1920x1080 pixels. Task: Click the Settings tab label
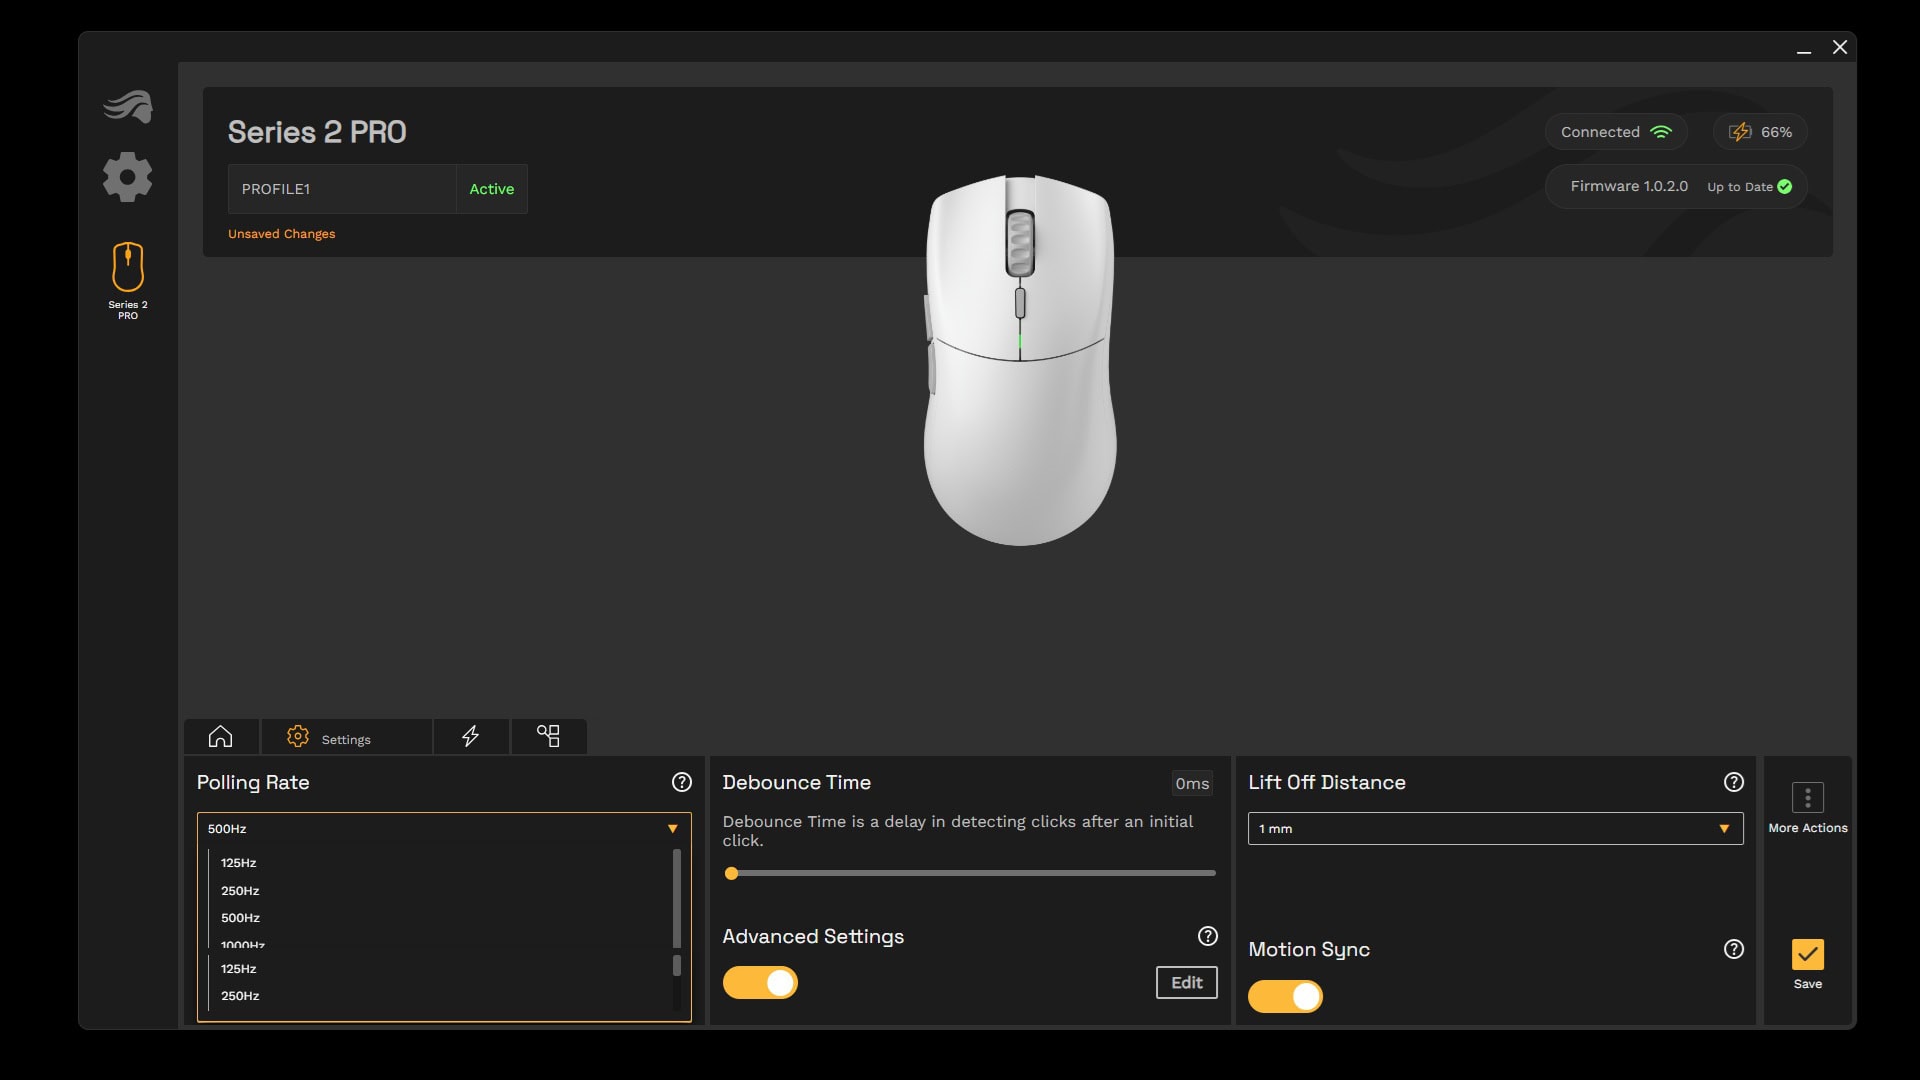coord(345,738)
